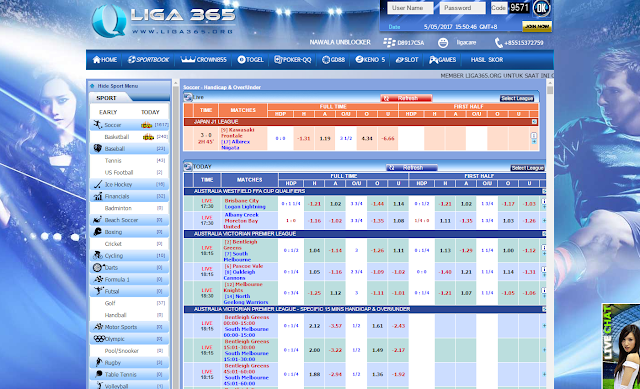Click the Rugby icon in sidebar
640x389 pixels.
98,362
